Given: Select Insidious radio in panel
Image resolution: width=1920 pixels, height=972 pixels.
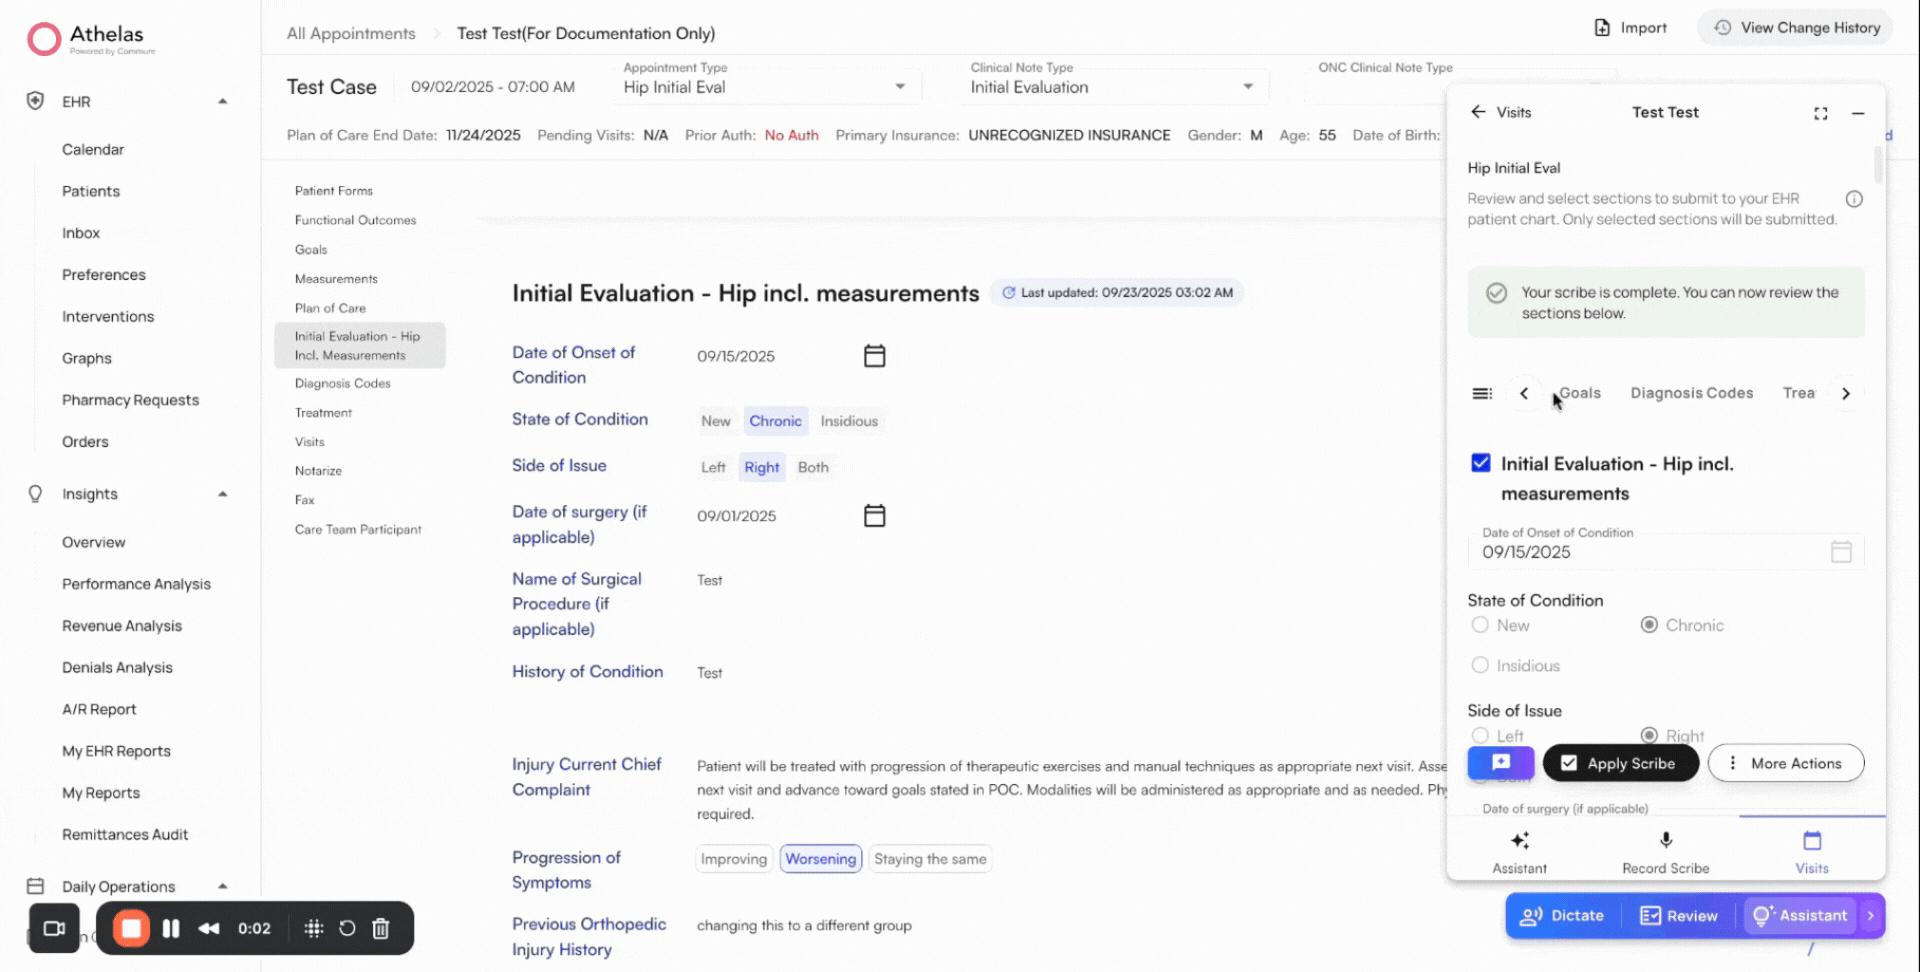Looking at the screenshot, I should tap(1481, 665).
